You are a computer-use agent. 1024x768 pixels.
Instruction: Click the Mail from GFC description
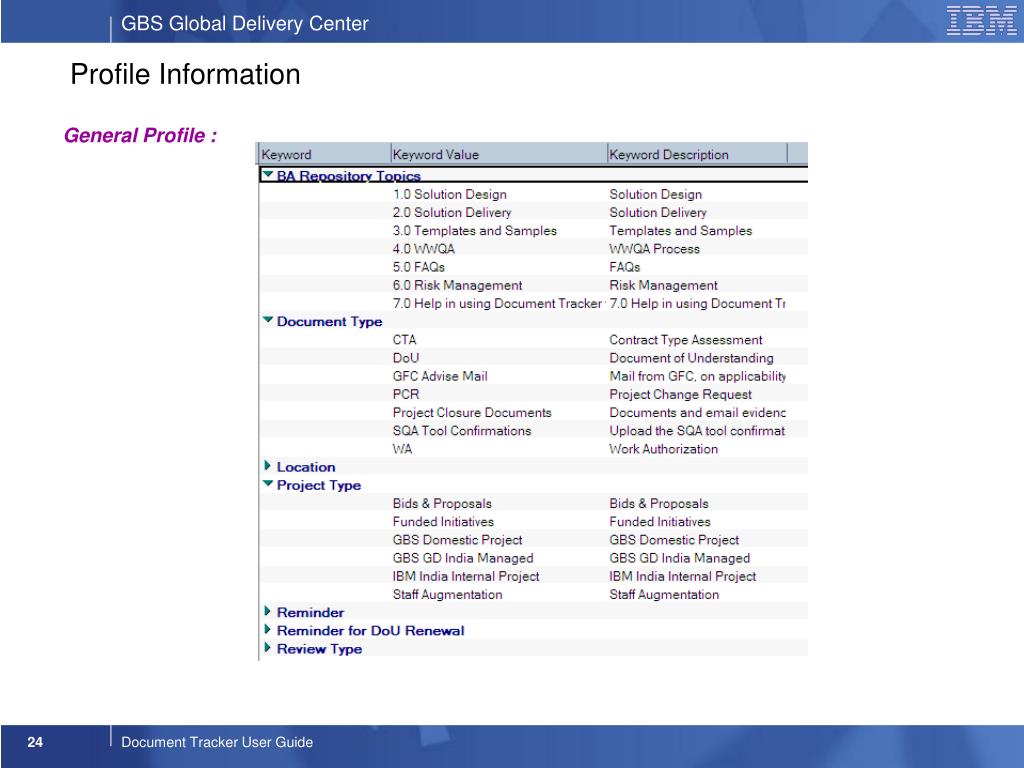pyautogui.click(x=697, y=376)
